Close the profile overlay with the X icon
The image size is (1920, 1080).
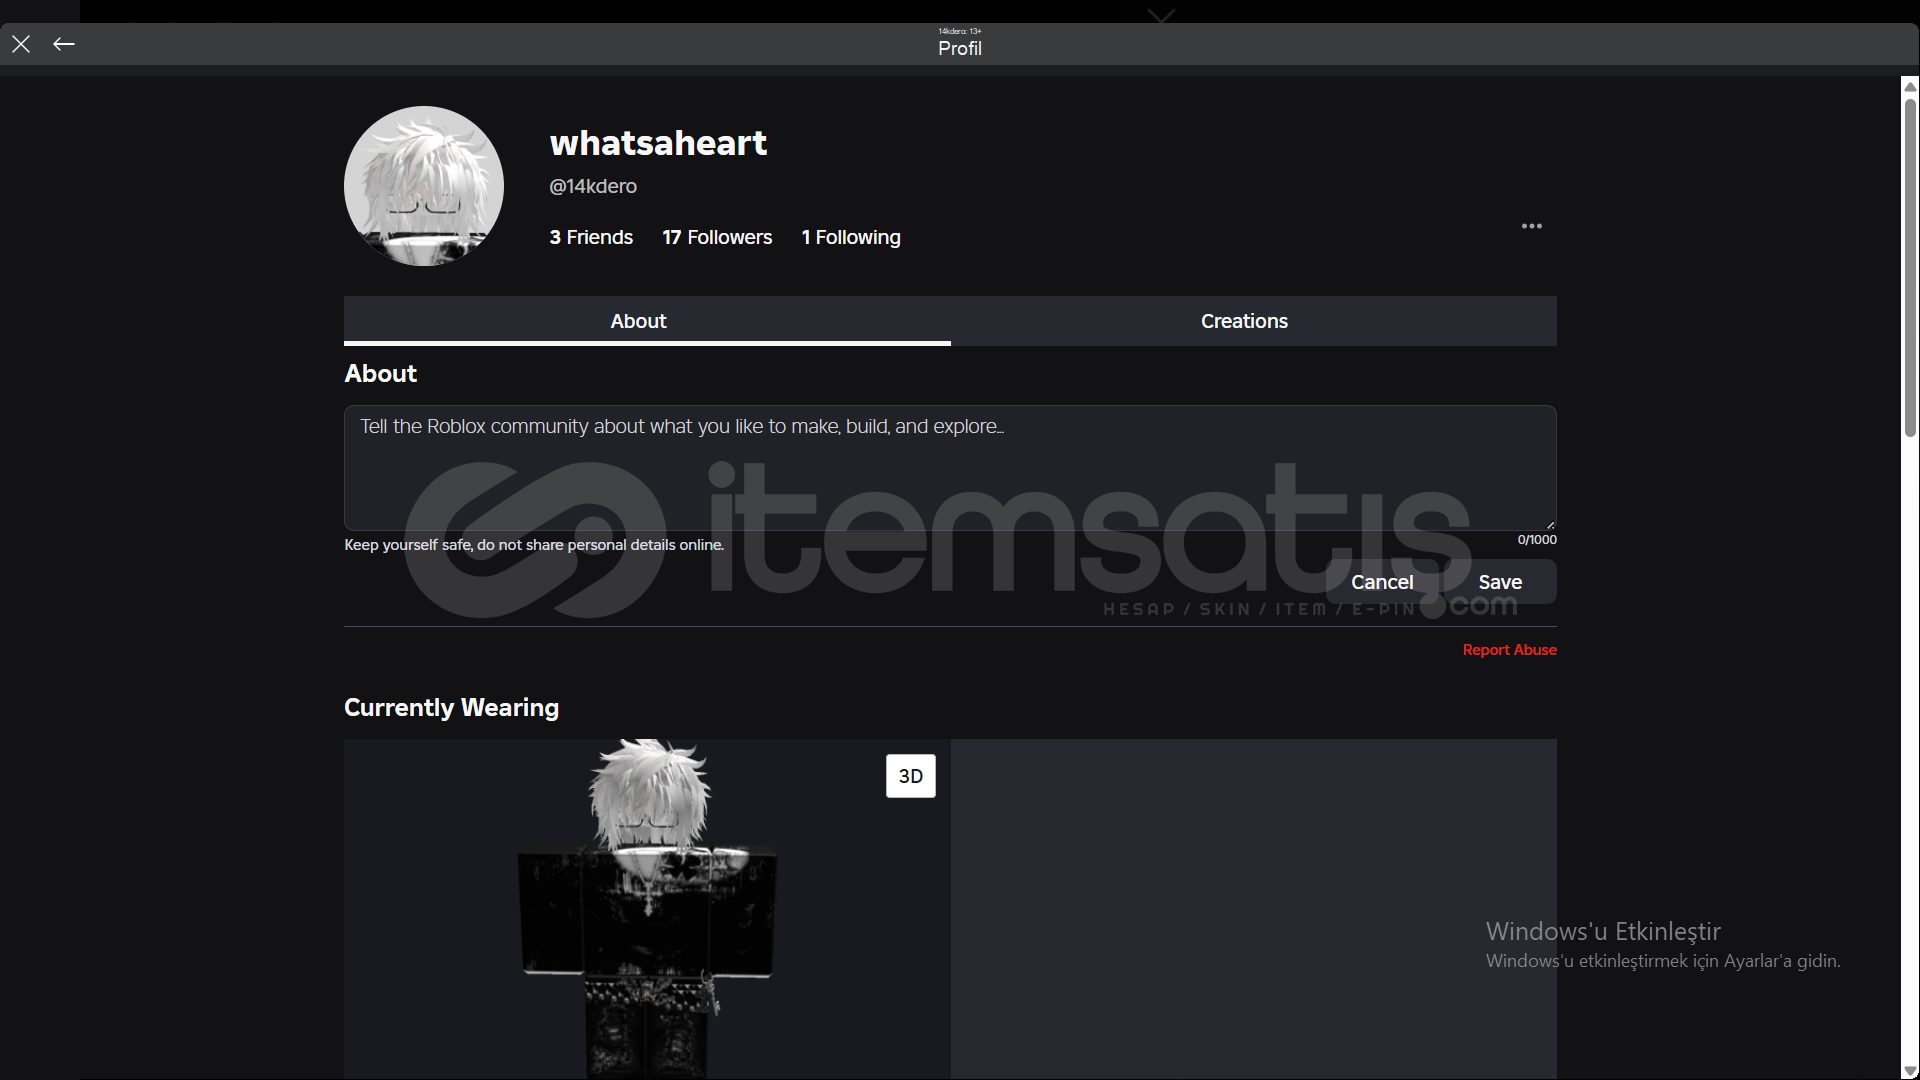[x=21, y=44]
